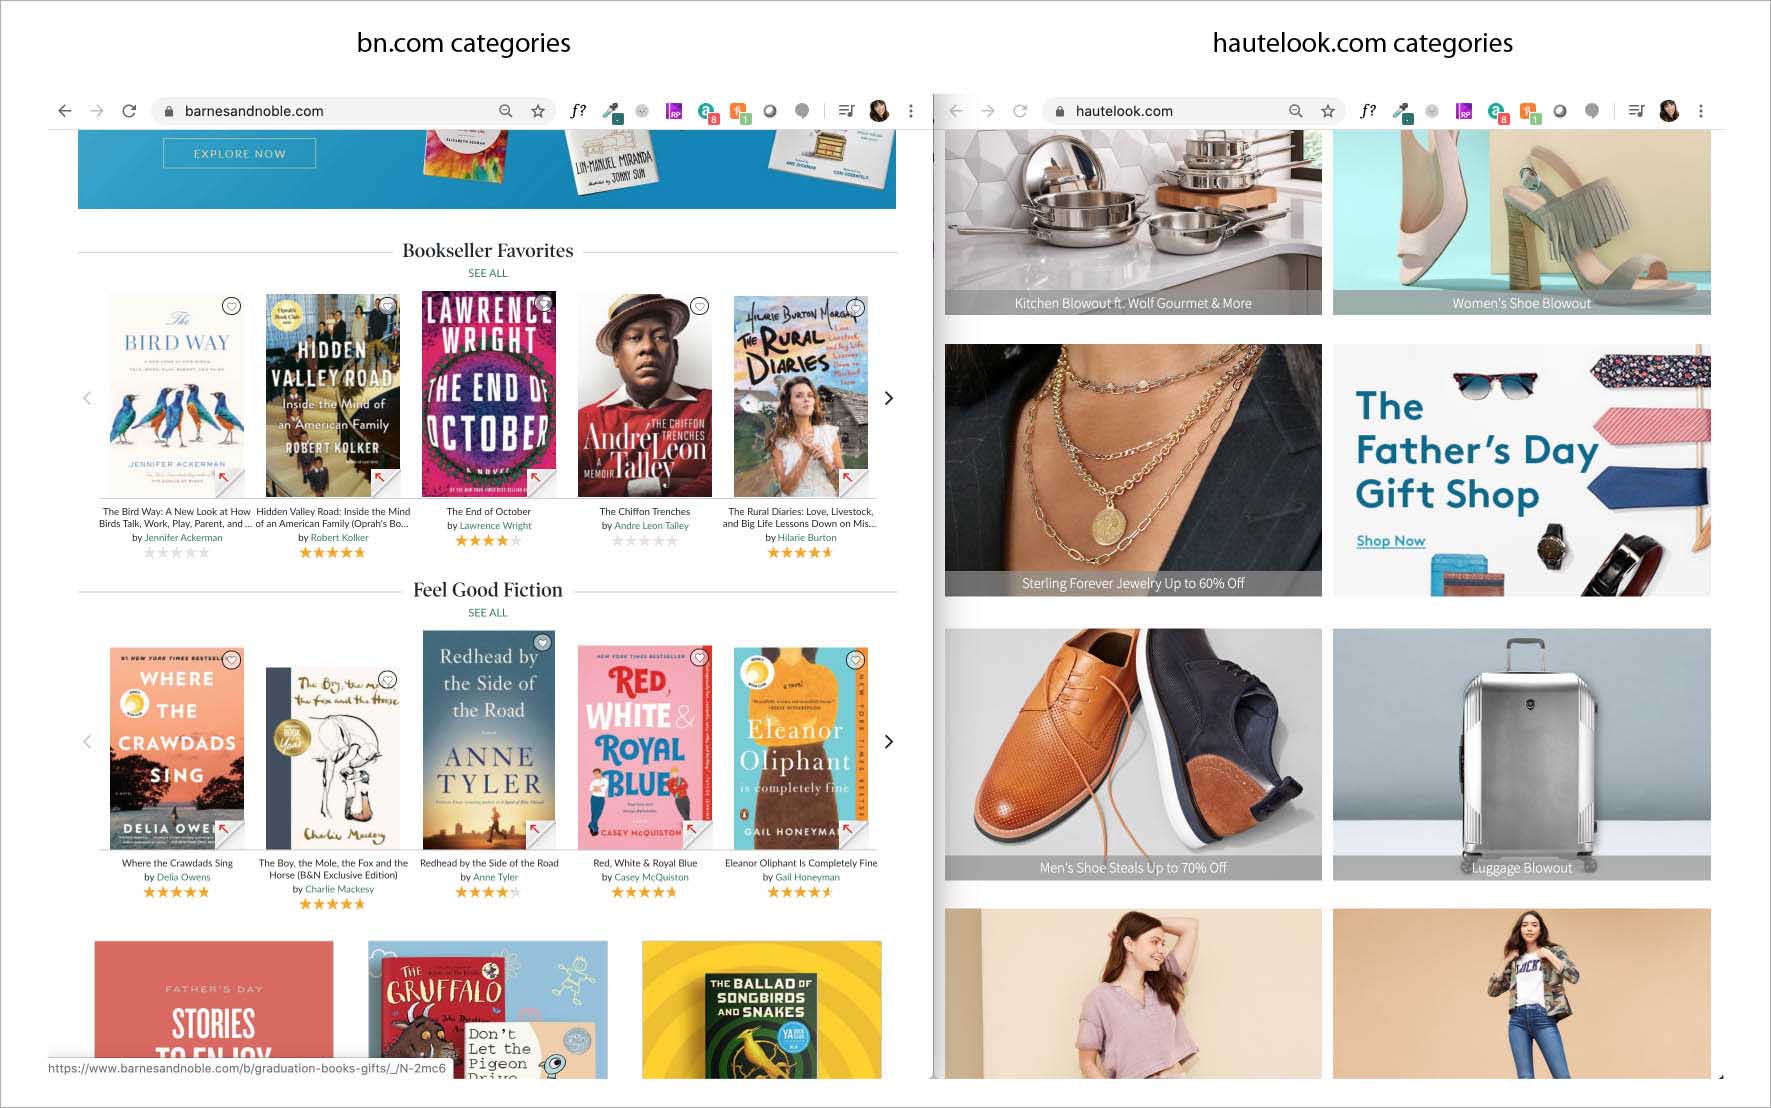This screenshot has width=1771, height=1108.
Task: Click lock icon next to barnesandnoble.com URL
Action: tap(169, 111)
